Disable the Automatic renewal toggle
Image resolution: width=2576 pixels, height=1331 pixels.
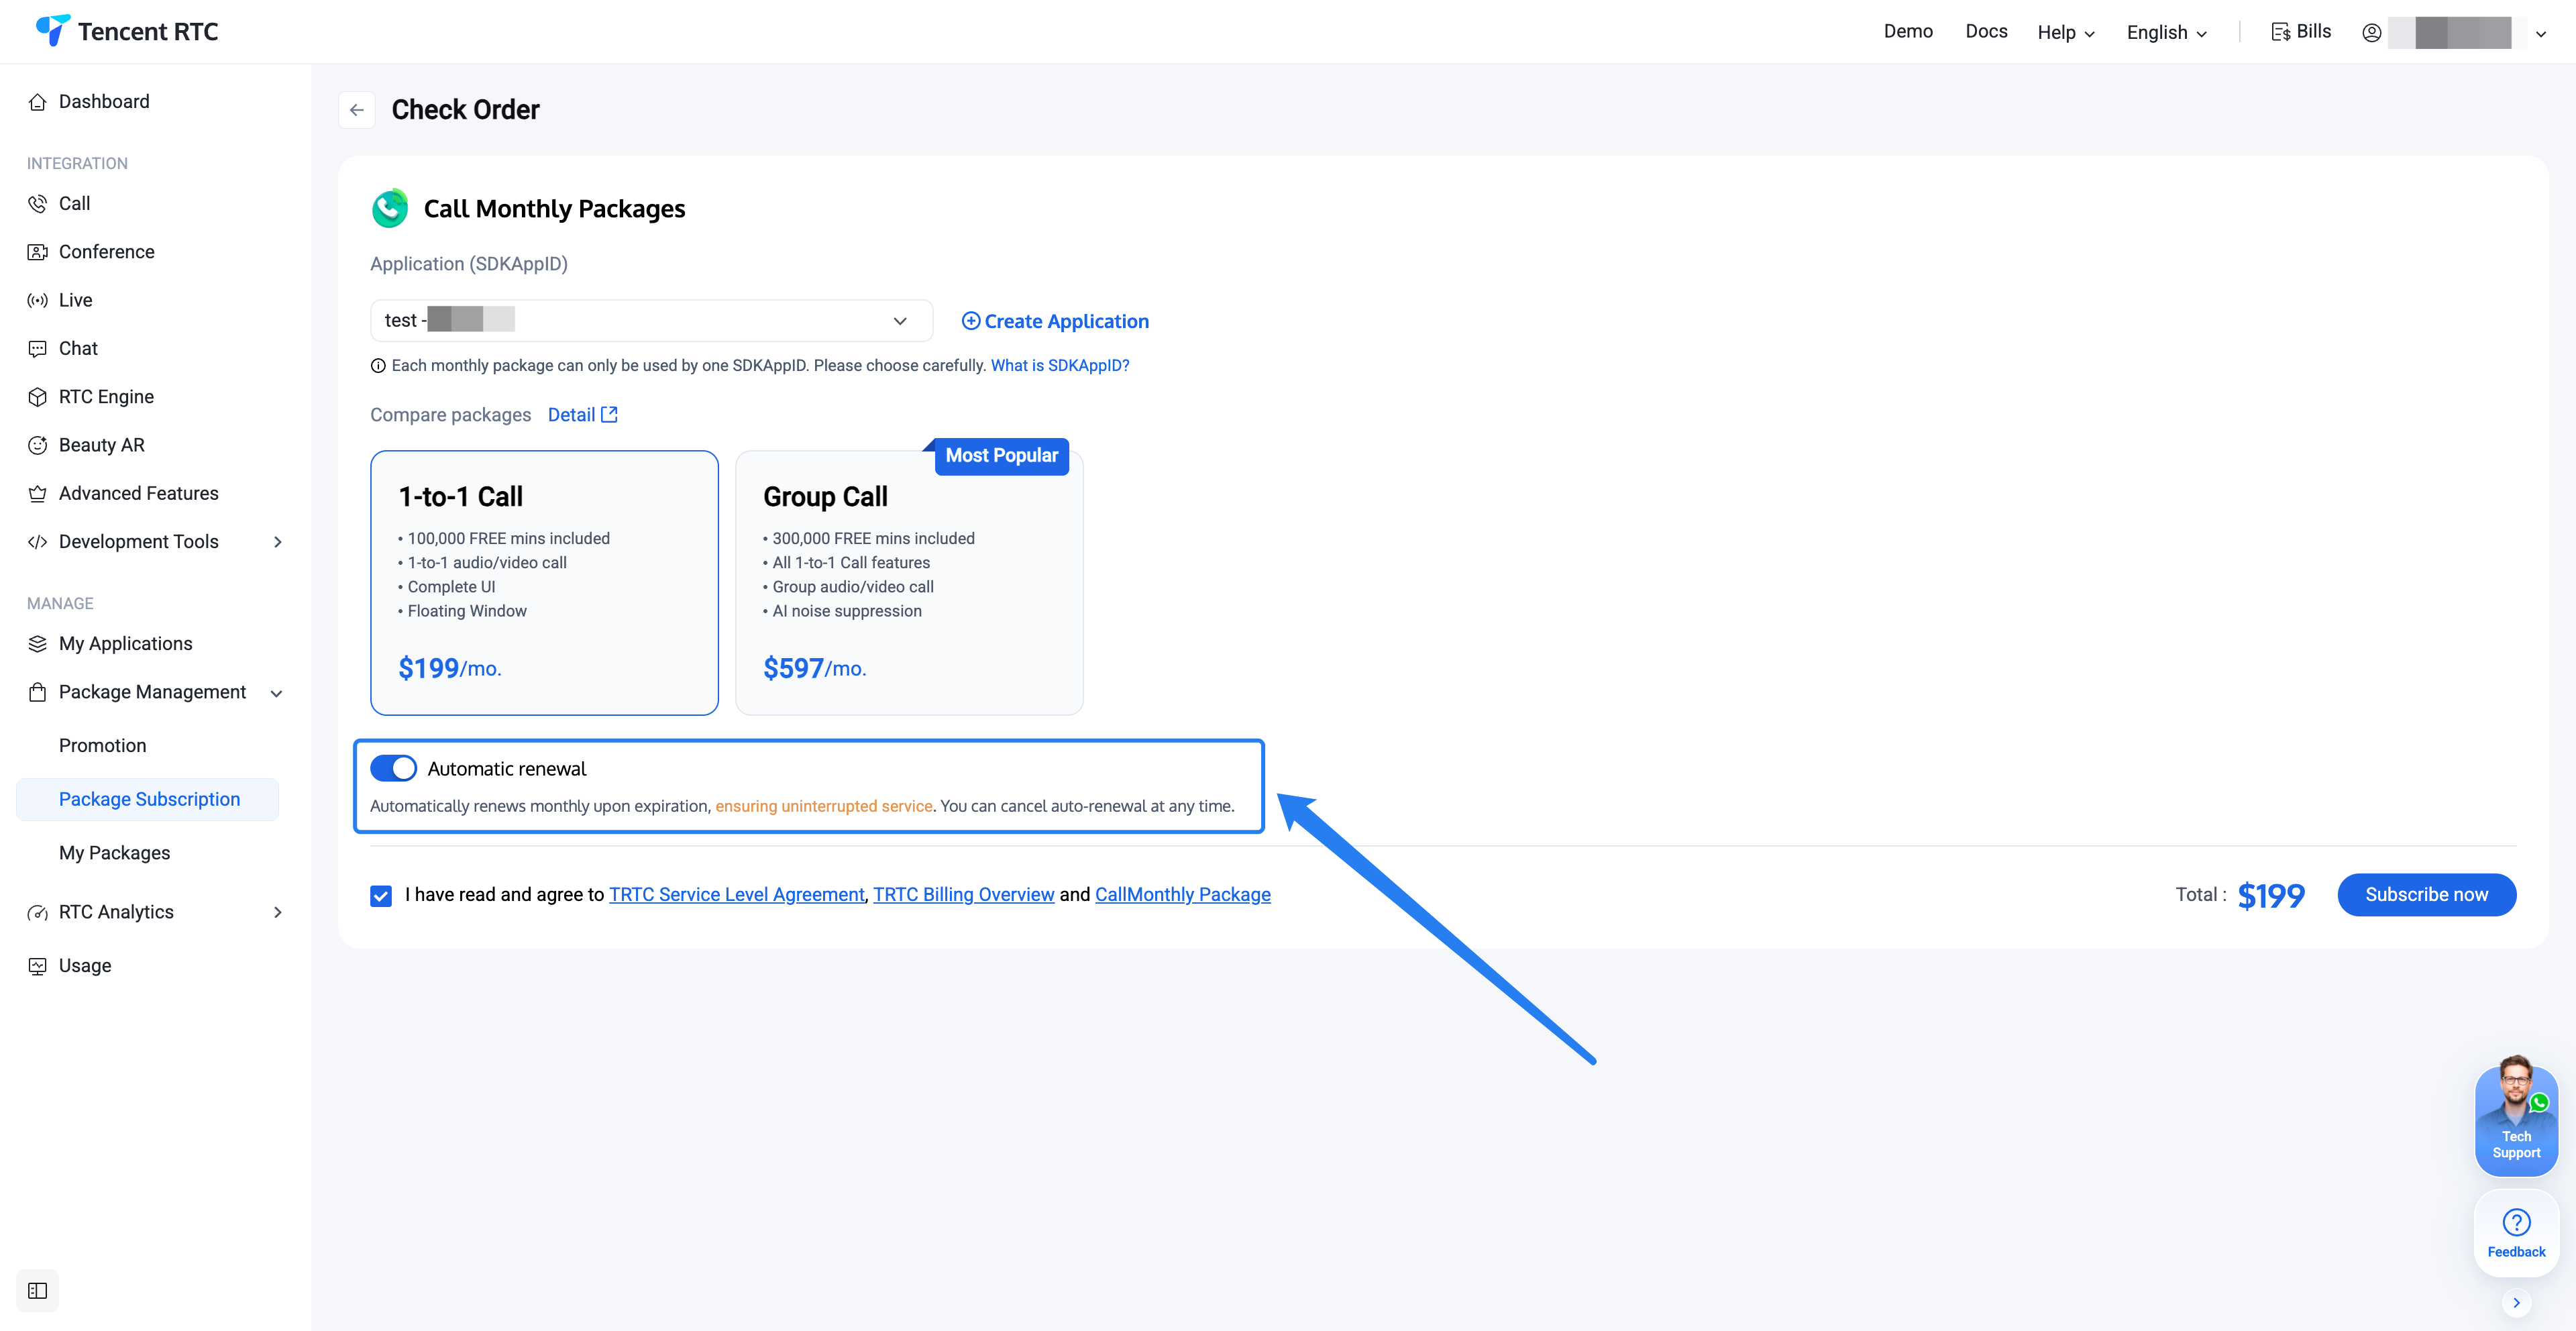click(x=393, y=768)
